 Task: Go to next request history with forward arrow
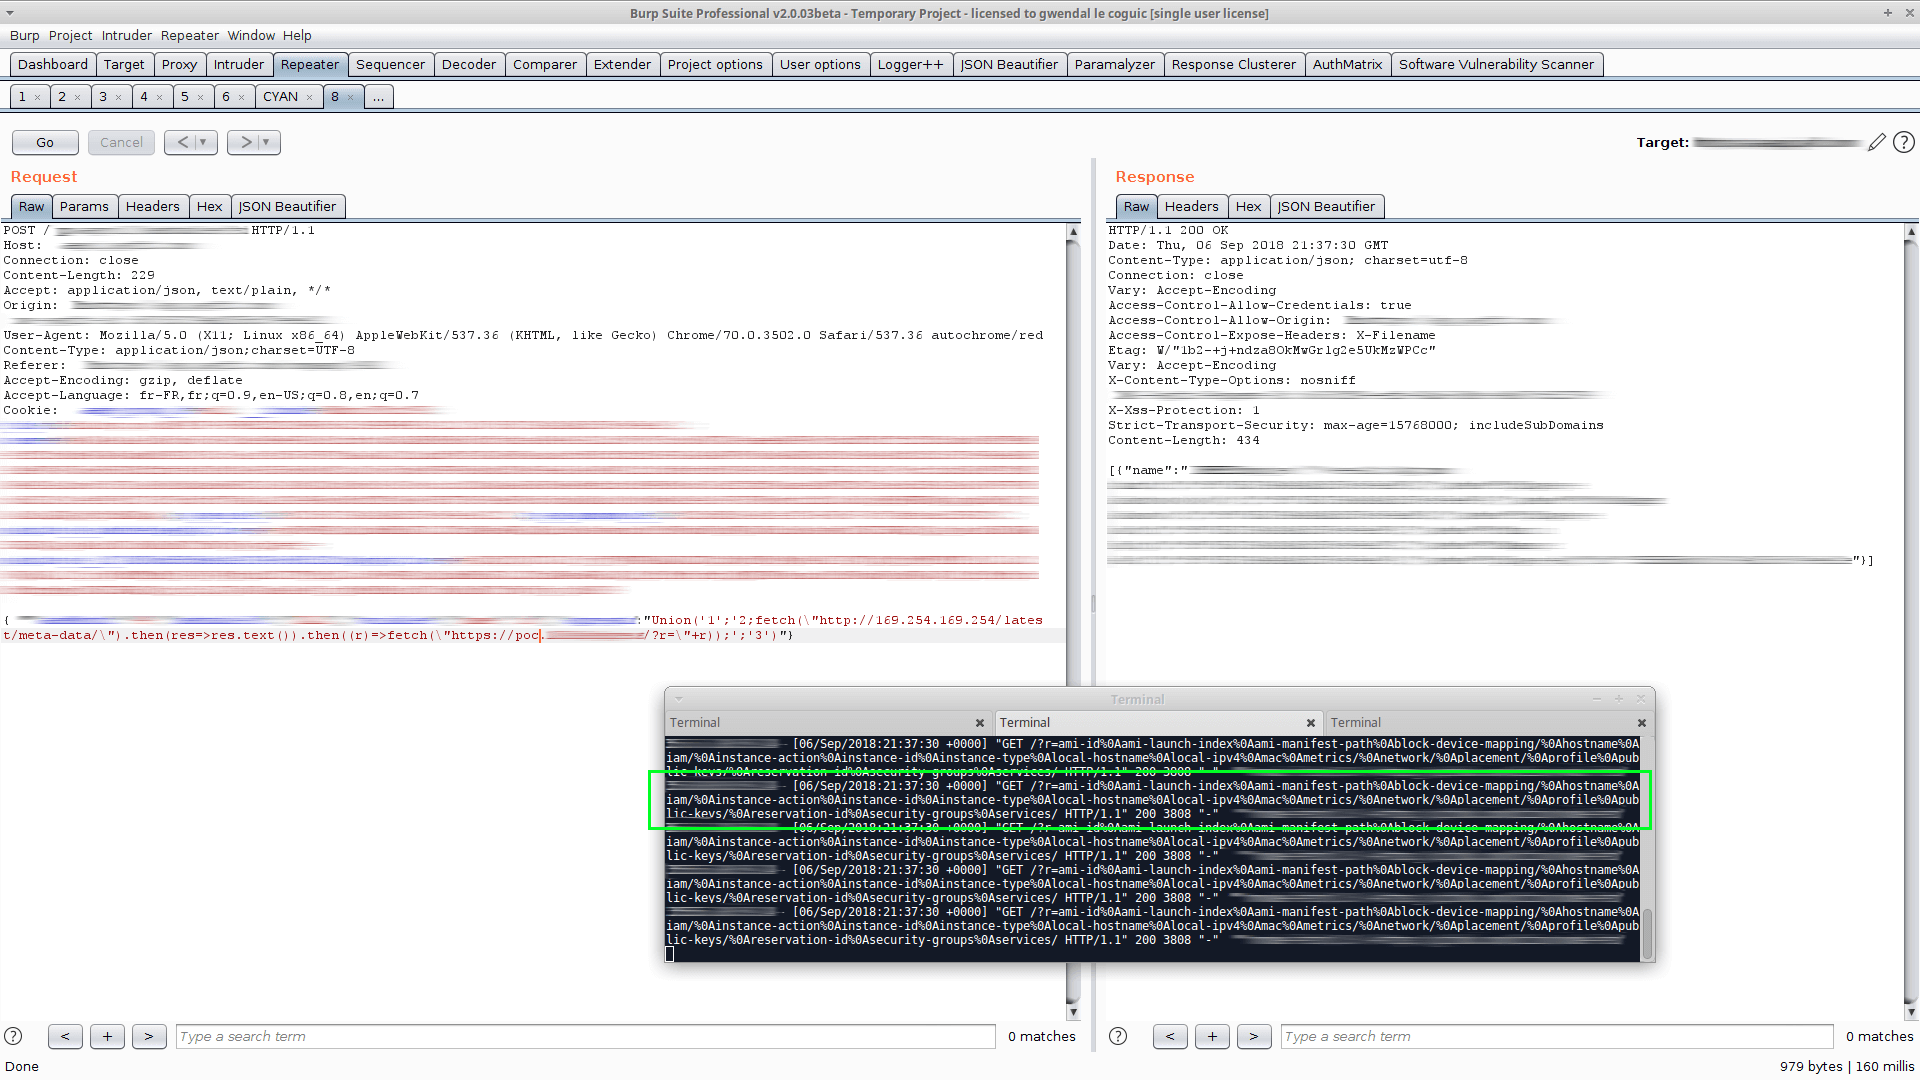[x=246, y=142]
